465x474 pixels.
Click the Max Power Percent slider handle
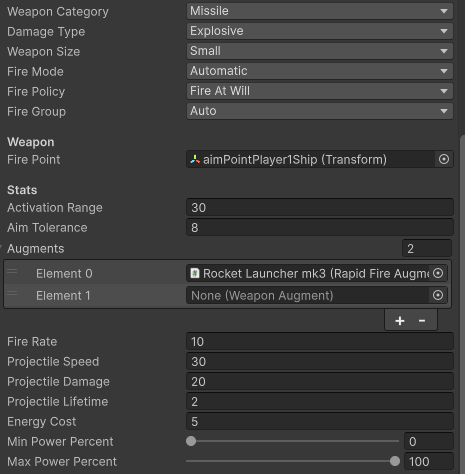(x=395, y=461)
